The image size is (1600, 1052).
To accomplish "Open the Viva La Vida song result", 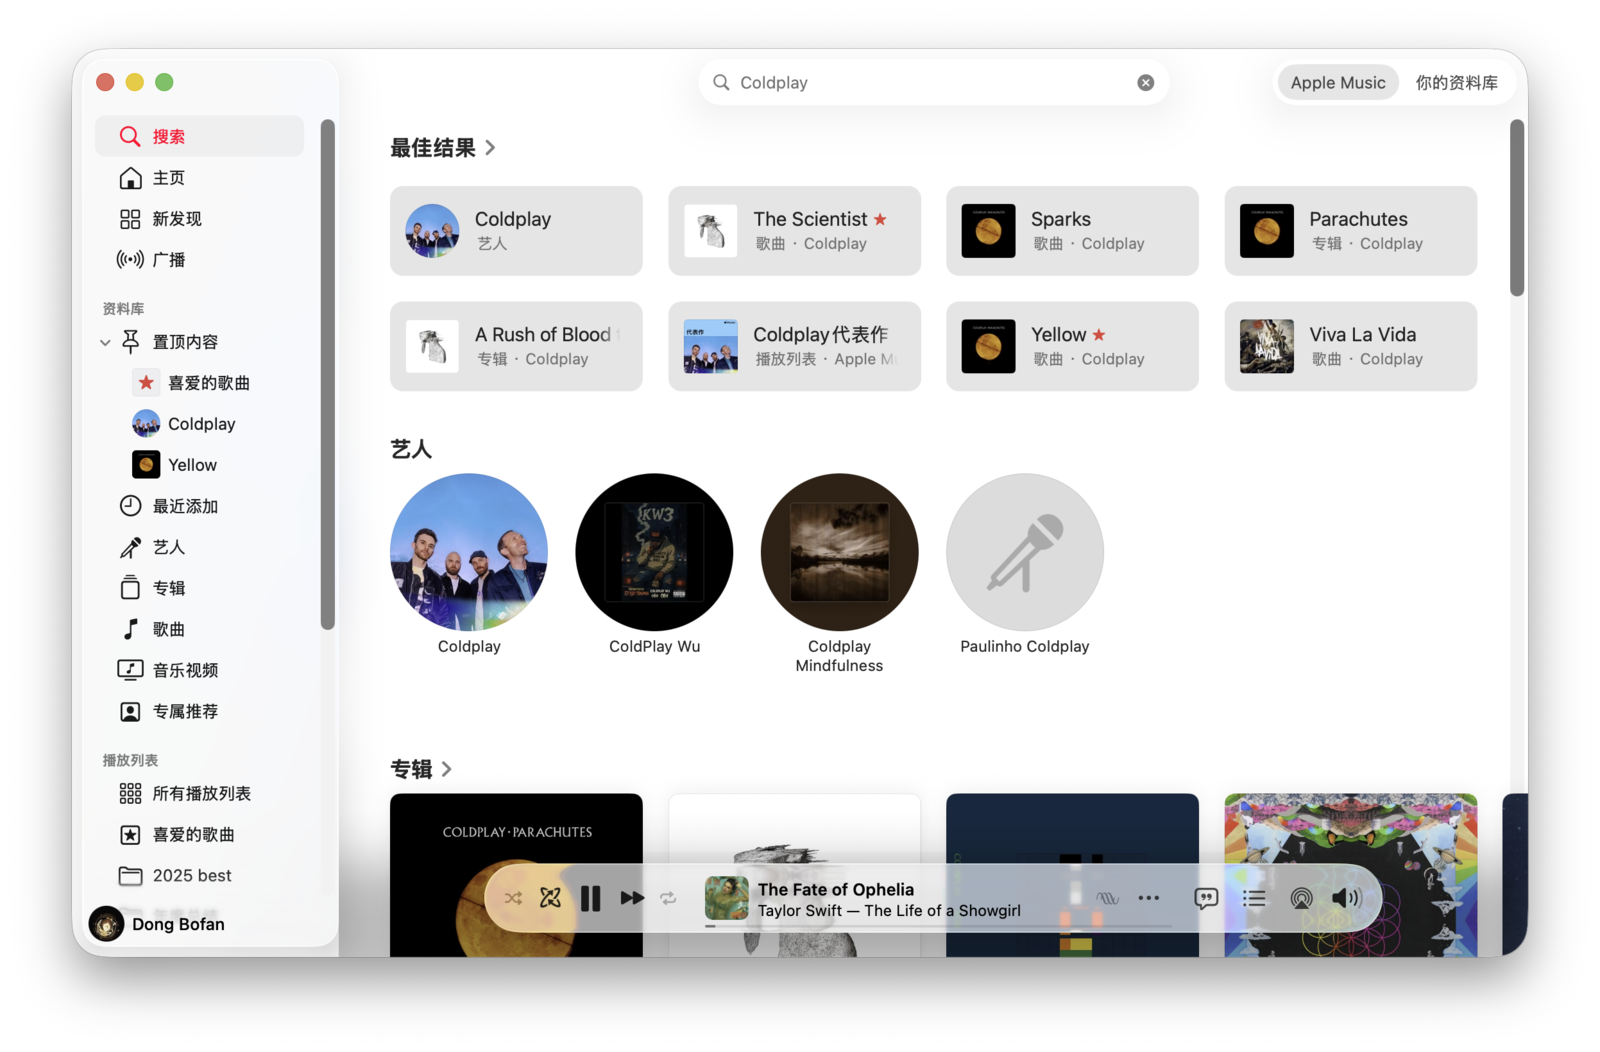I will tap(1350, 347).
